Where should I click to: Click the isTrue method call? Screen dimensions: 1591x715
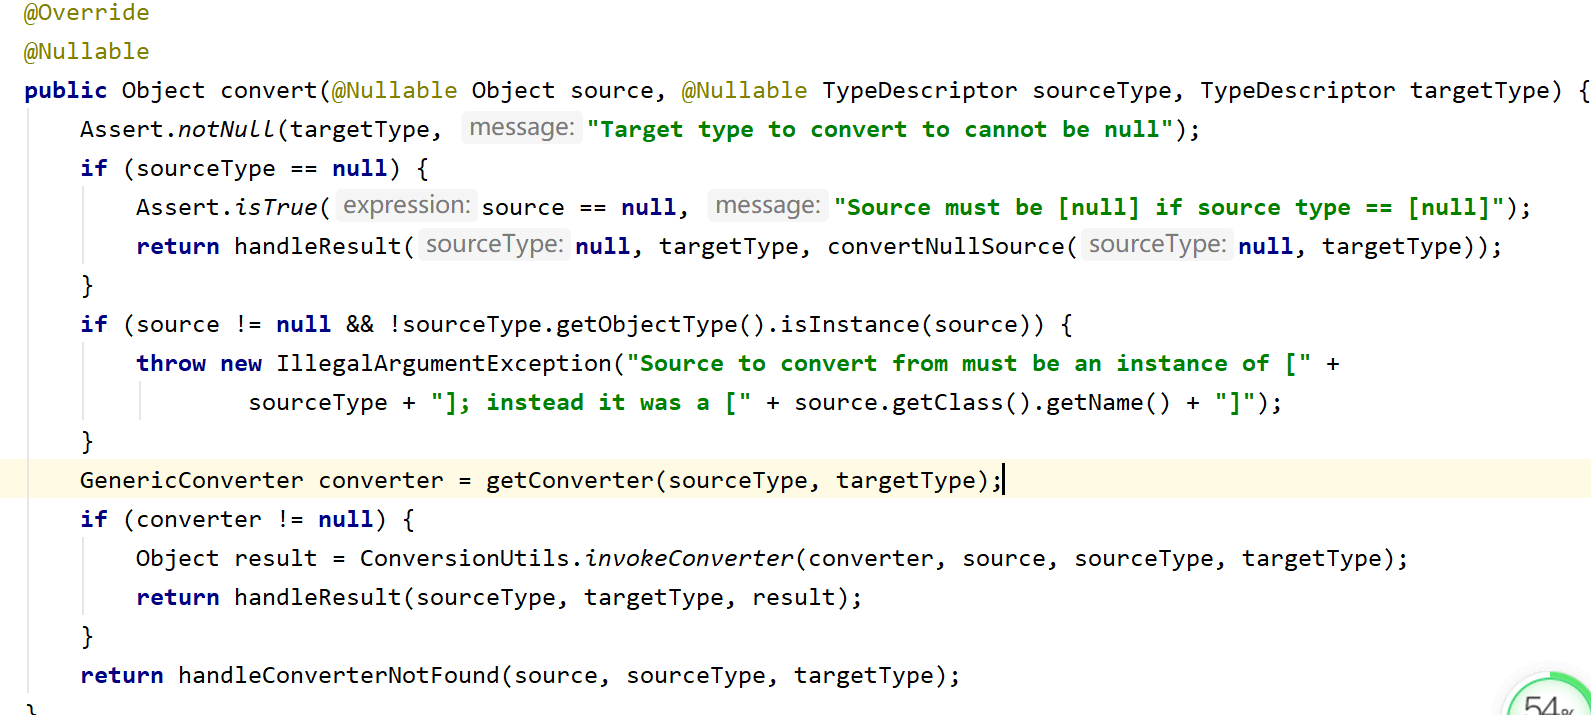[276, 207]
